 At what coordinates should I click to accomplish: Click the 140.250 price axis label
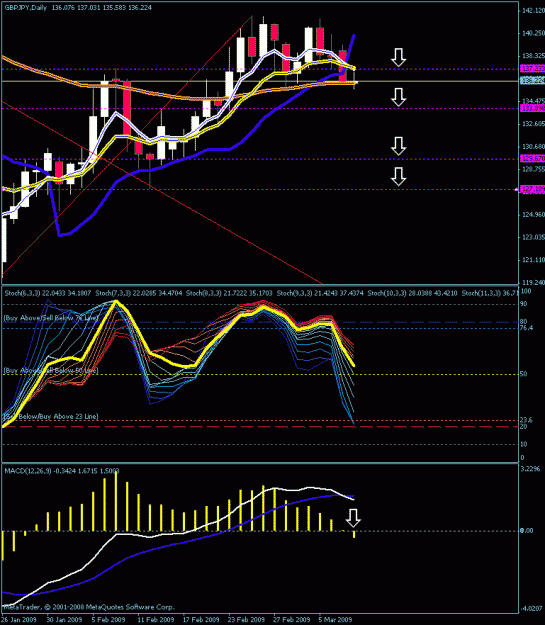(x=533, y=33)
